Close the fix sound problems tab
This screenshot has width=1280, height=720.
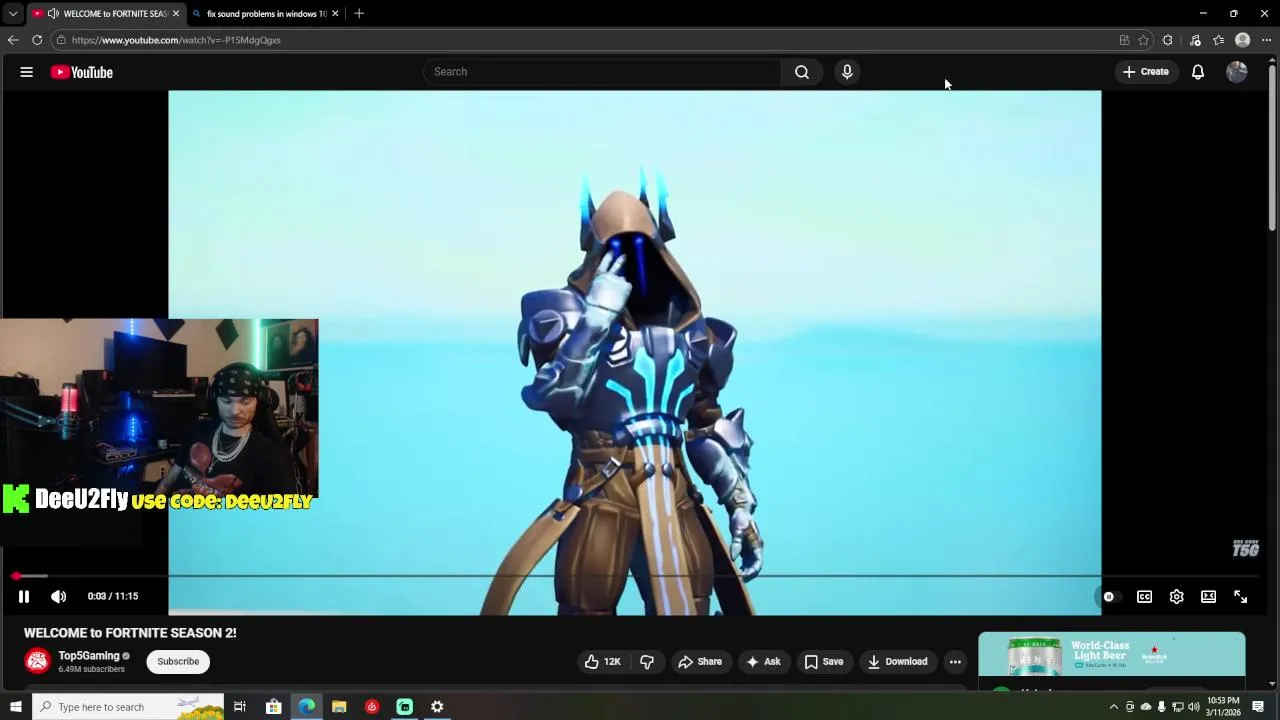(x=335, y=14)
